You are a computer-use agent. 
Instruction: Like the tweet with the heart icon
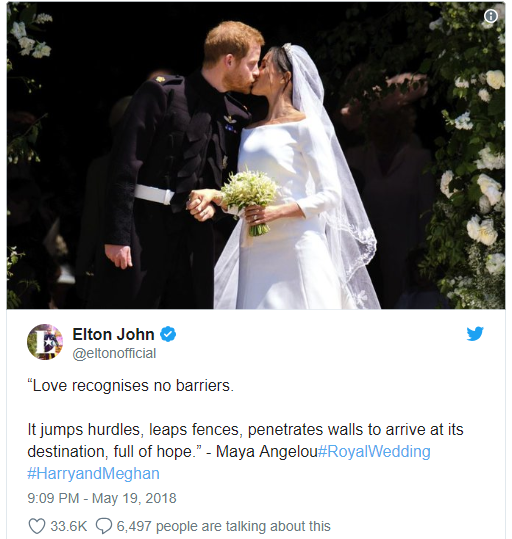pos(36,526)
